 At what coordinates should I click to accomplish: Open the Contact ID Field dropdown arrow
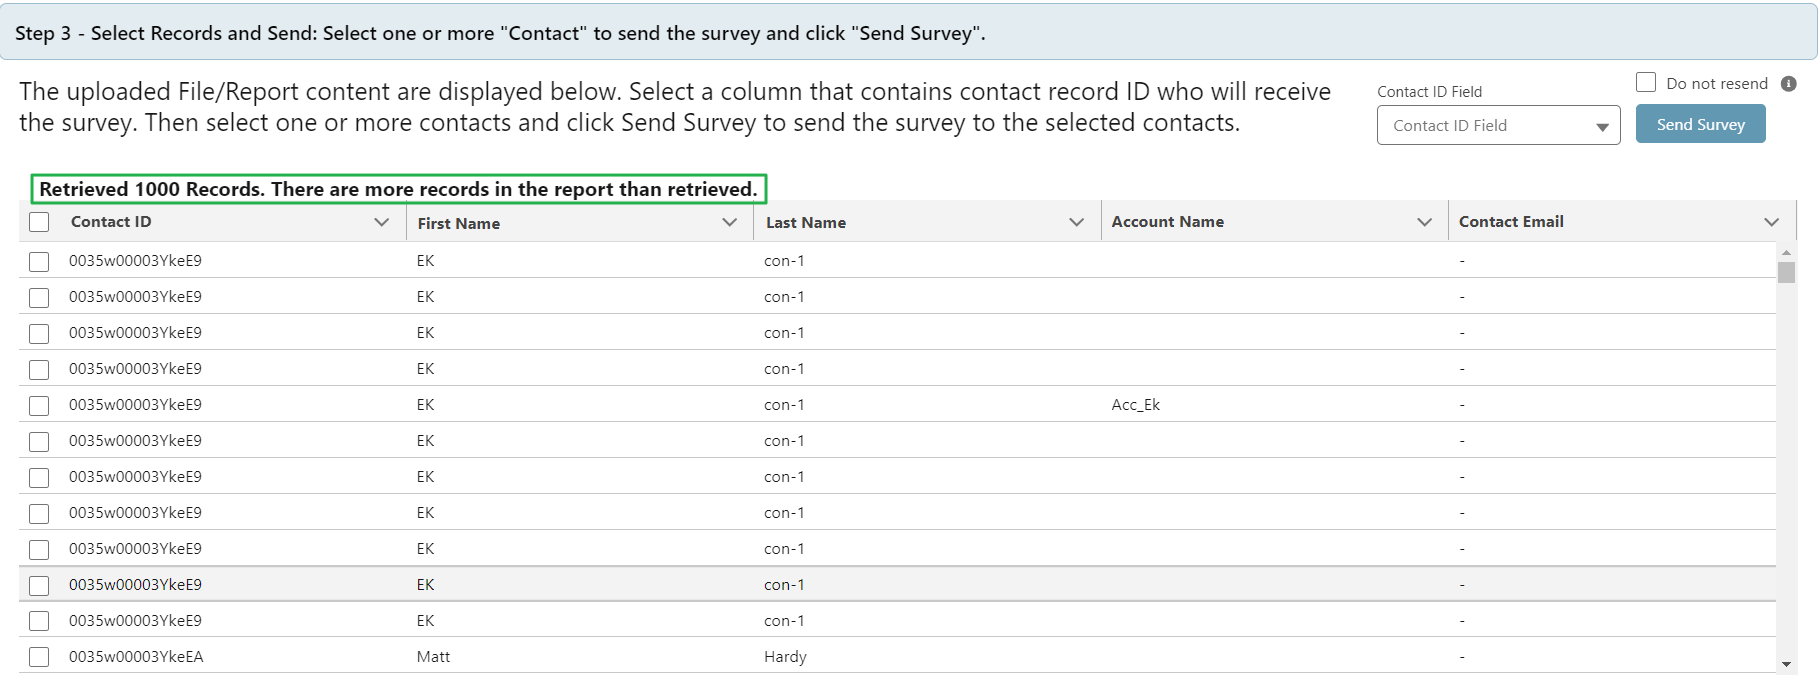tap(1601, 125)
